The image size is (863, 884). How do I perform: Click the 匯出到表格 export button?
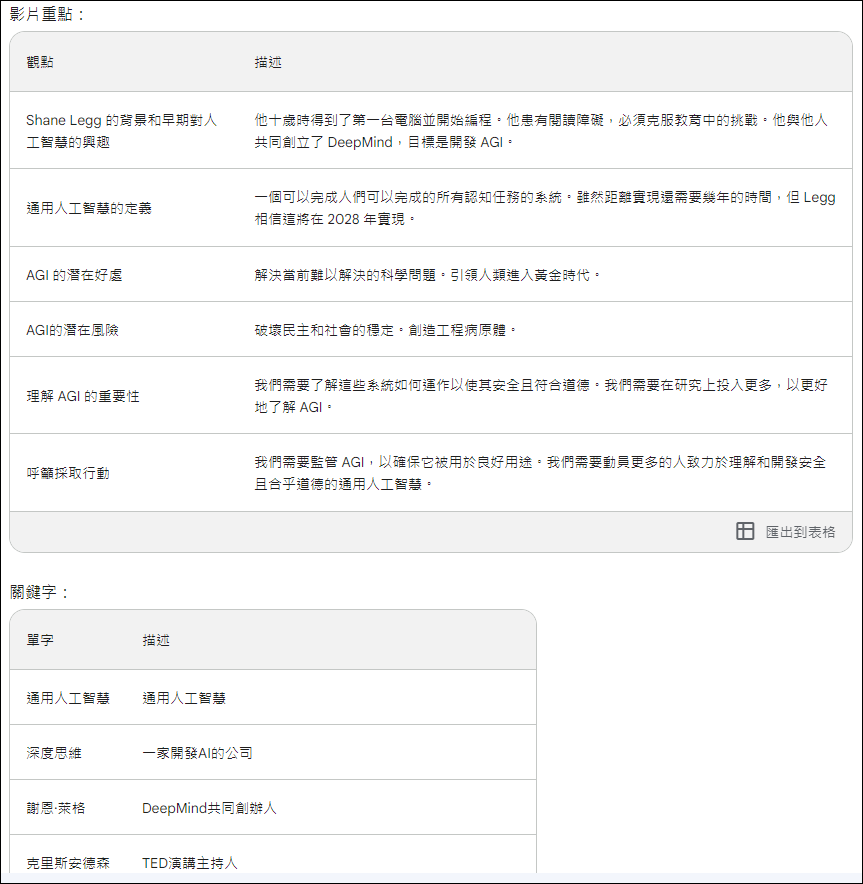tap(786, 531)
